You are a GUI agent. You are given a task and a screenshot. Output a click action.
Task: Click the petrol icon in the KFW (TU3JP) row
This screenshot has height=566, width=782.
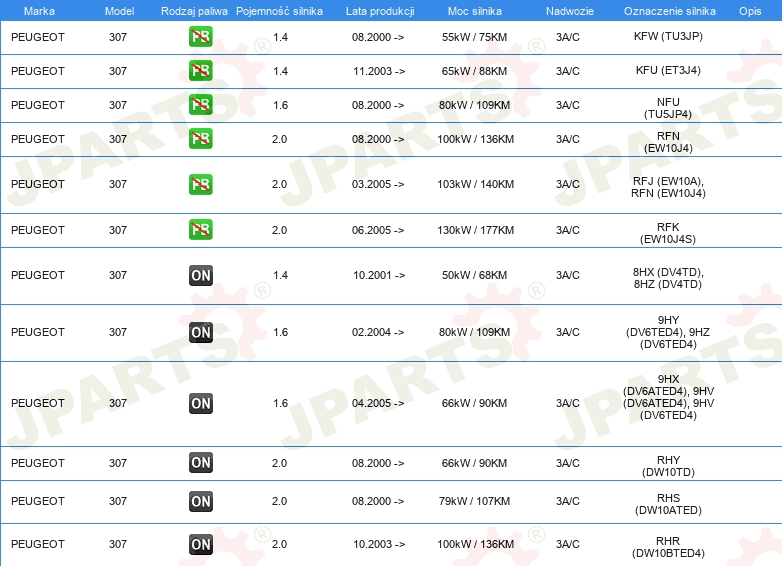pyautogui.click(x=200, y=37)
